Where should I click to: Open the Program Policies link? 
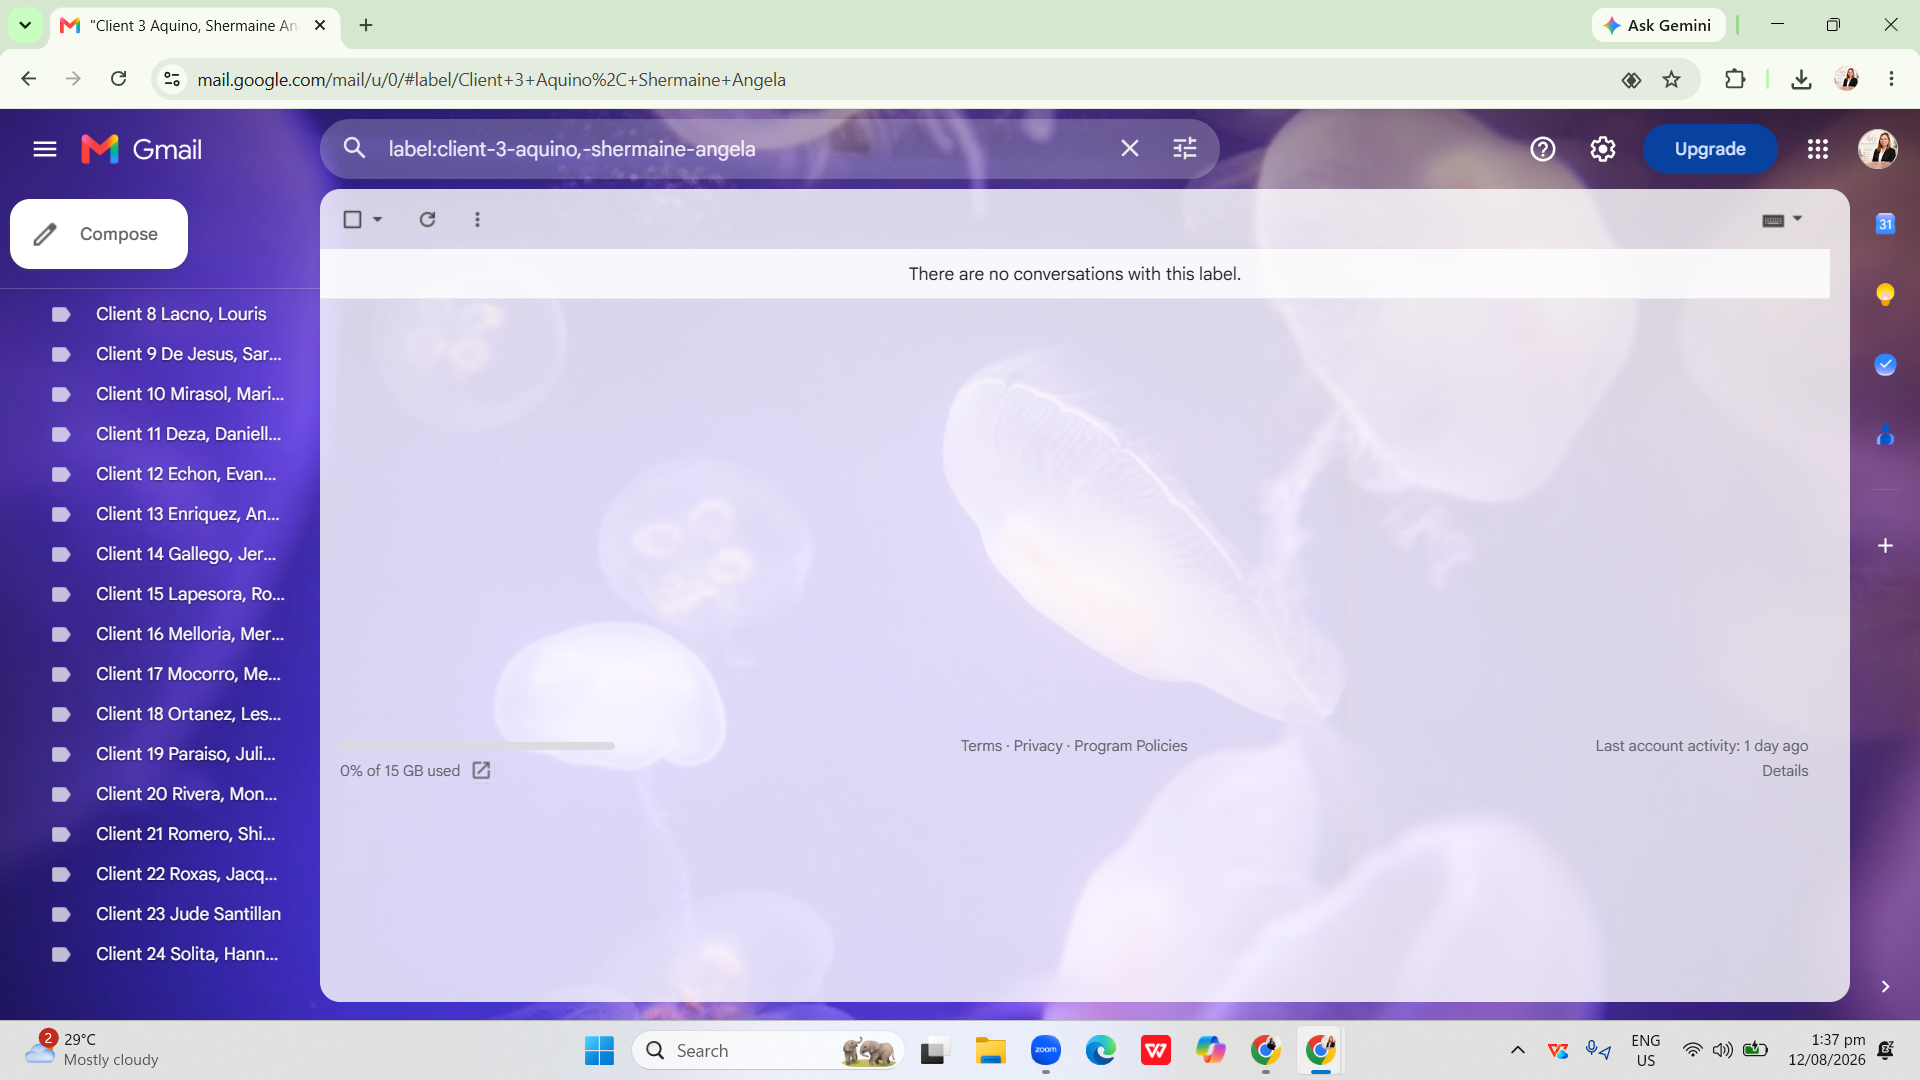click(1131, 746)
